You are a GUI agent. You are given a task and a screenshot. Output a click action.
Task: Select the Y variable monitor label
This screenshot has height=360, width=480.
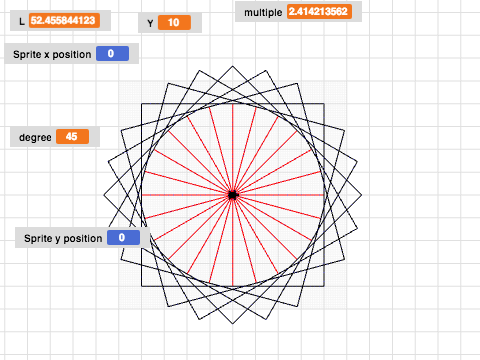point(150,23)
